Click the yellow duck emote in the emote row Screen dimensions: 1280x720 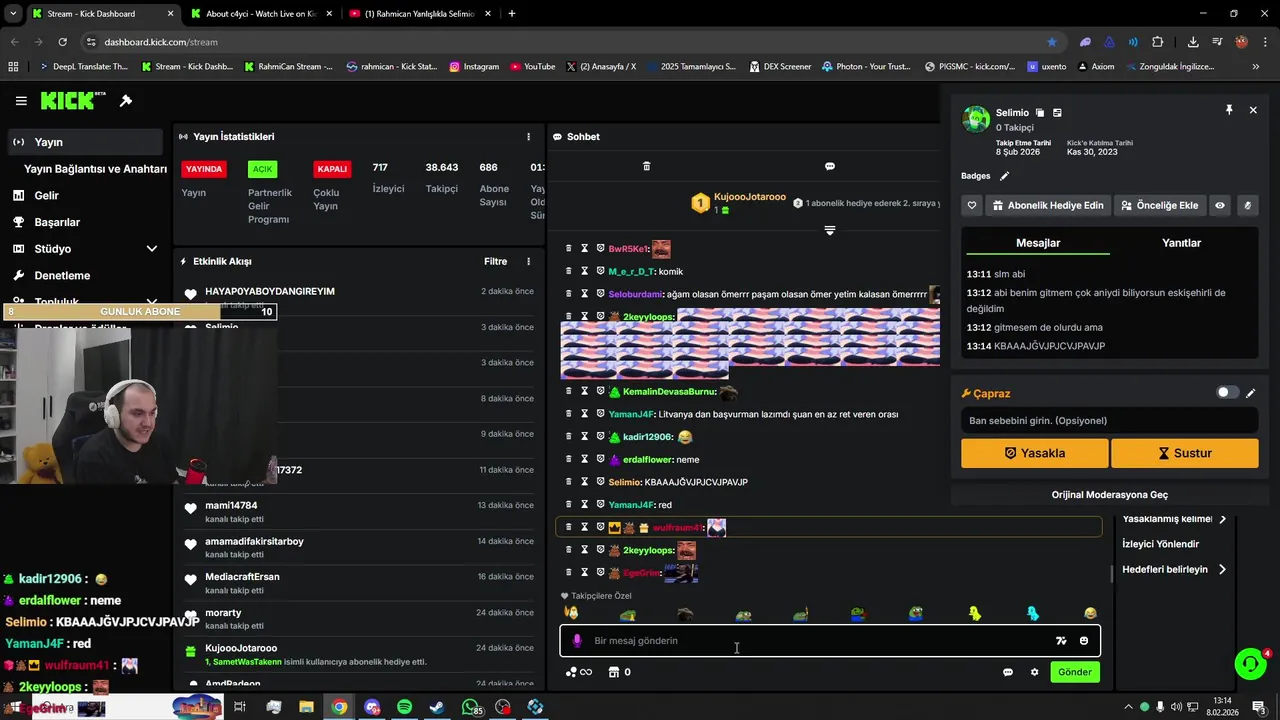[x=975, y=613]
